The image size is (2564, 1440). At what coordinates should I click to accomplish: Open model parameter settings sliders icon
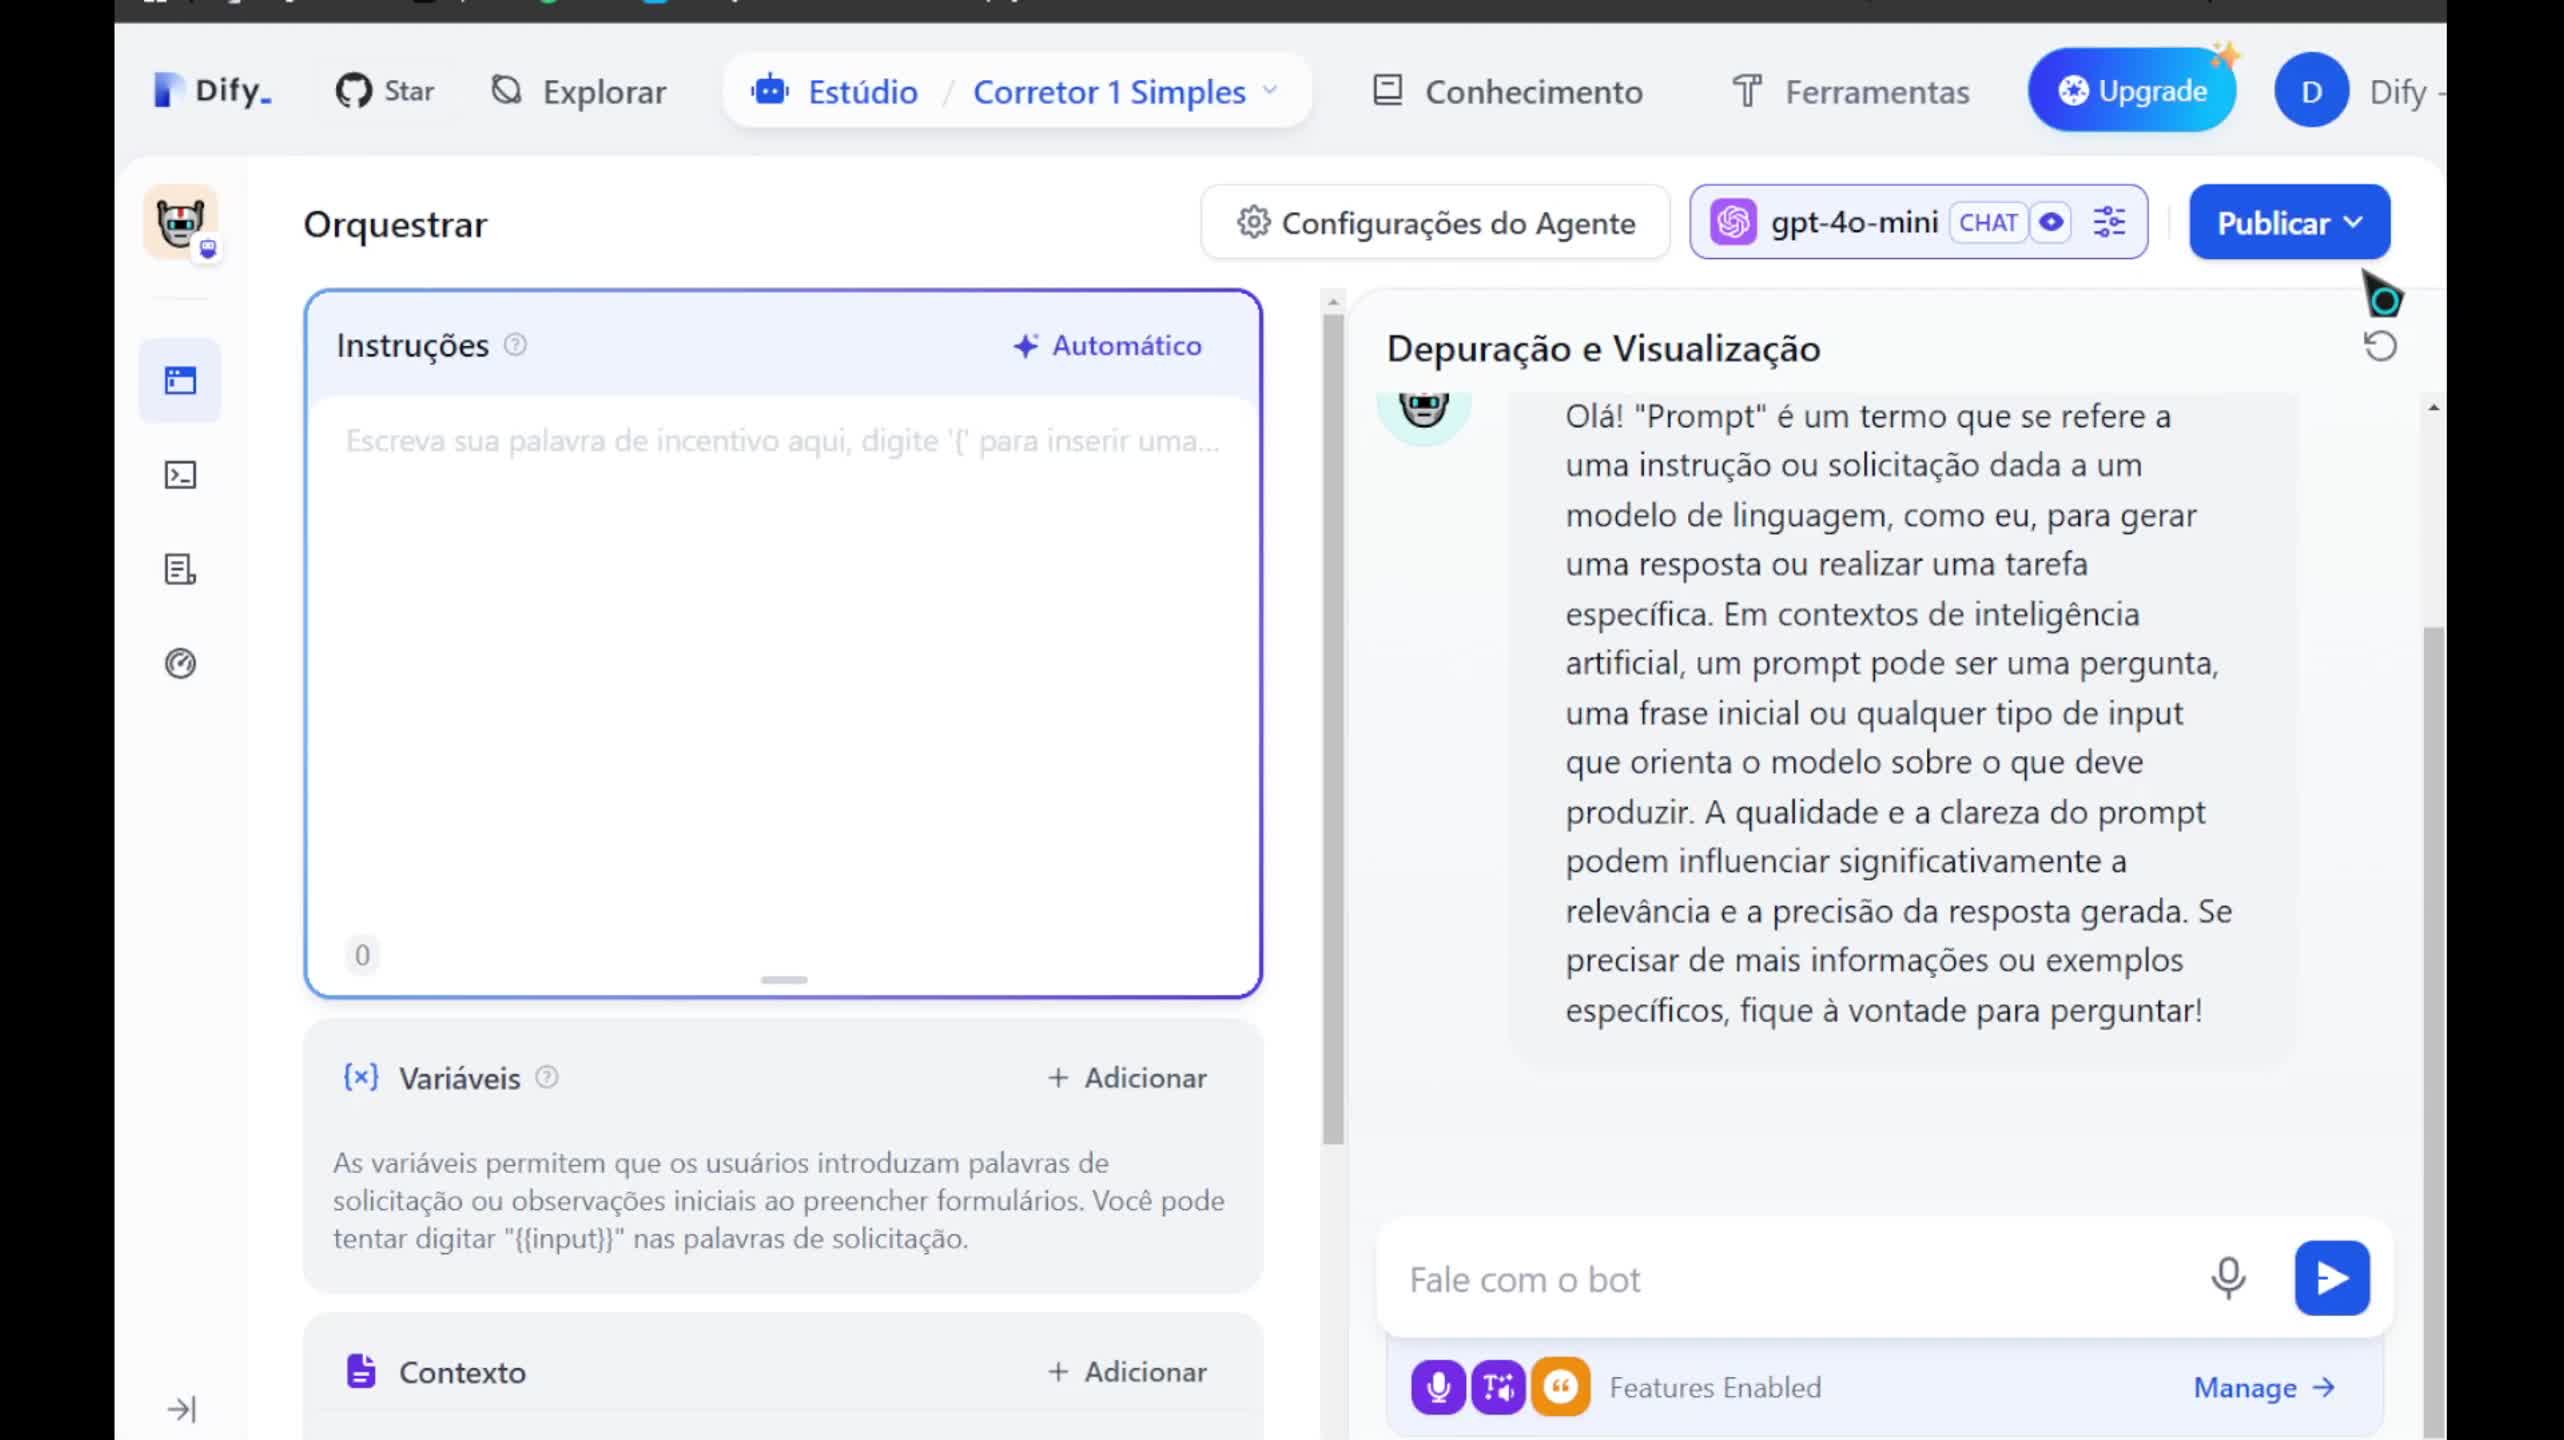2110,222
